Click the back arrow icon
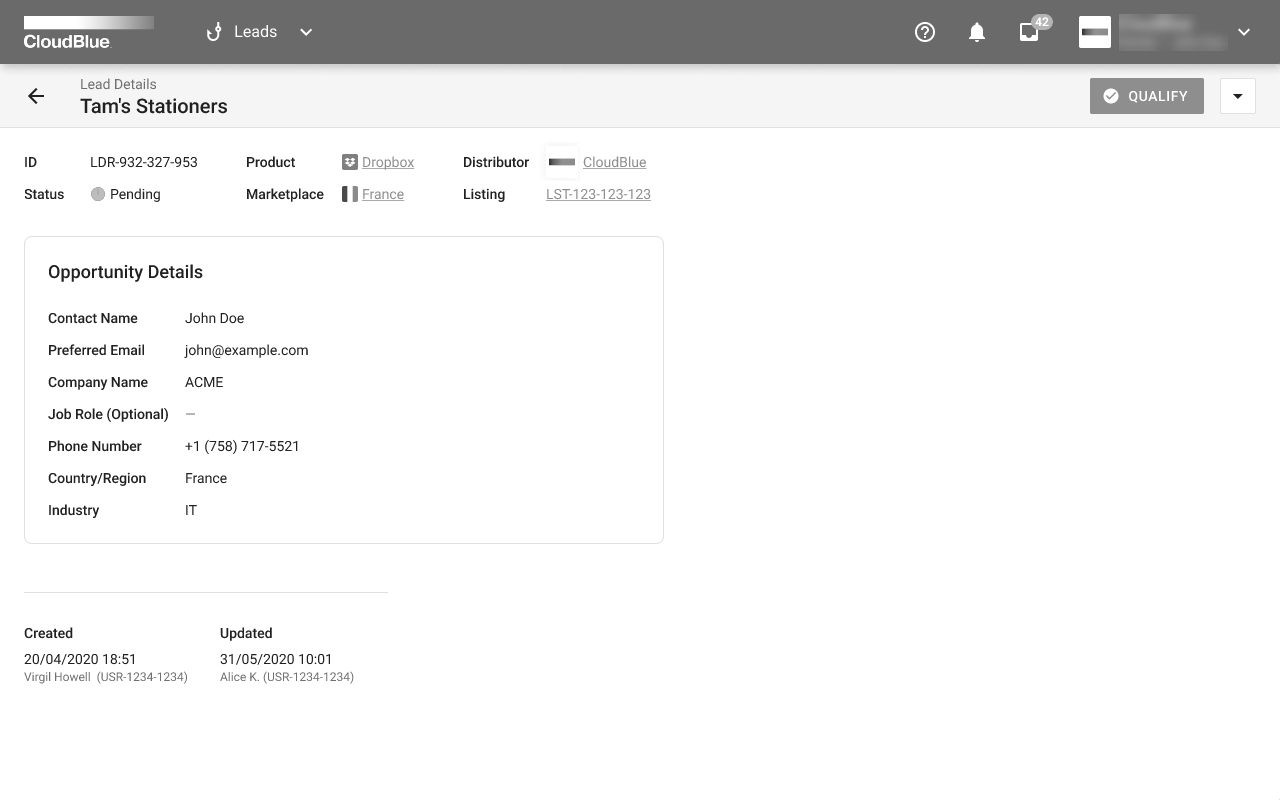 (x=36, y=96)
